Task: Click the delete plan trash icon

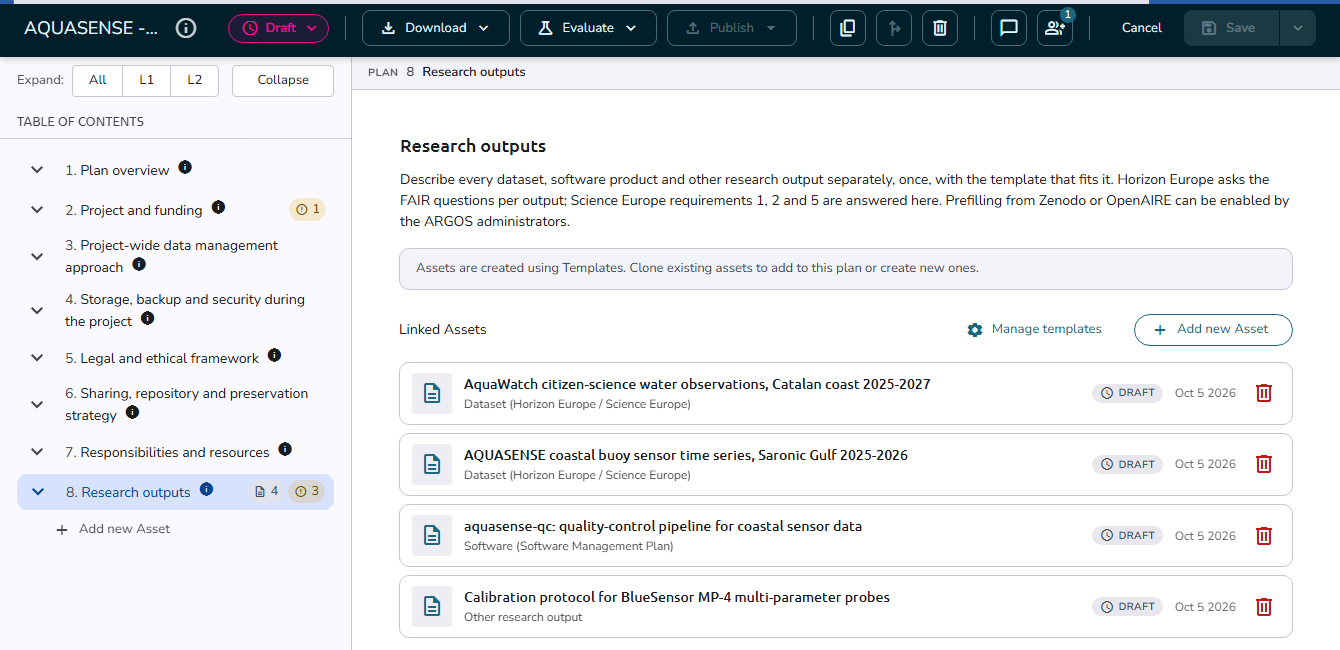Action: tap(940, 28)
